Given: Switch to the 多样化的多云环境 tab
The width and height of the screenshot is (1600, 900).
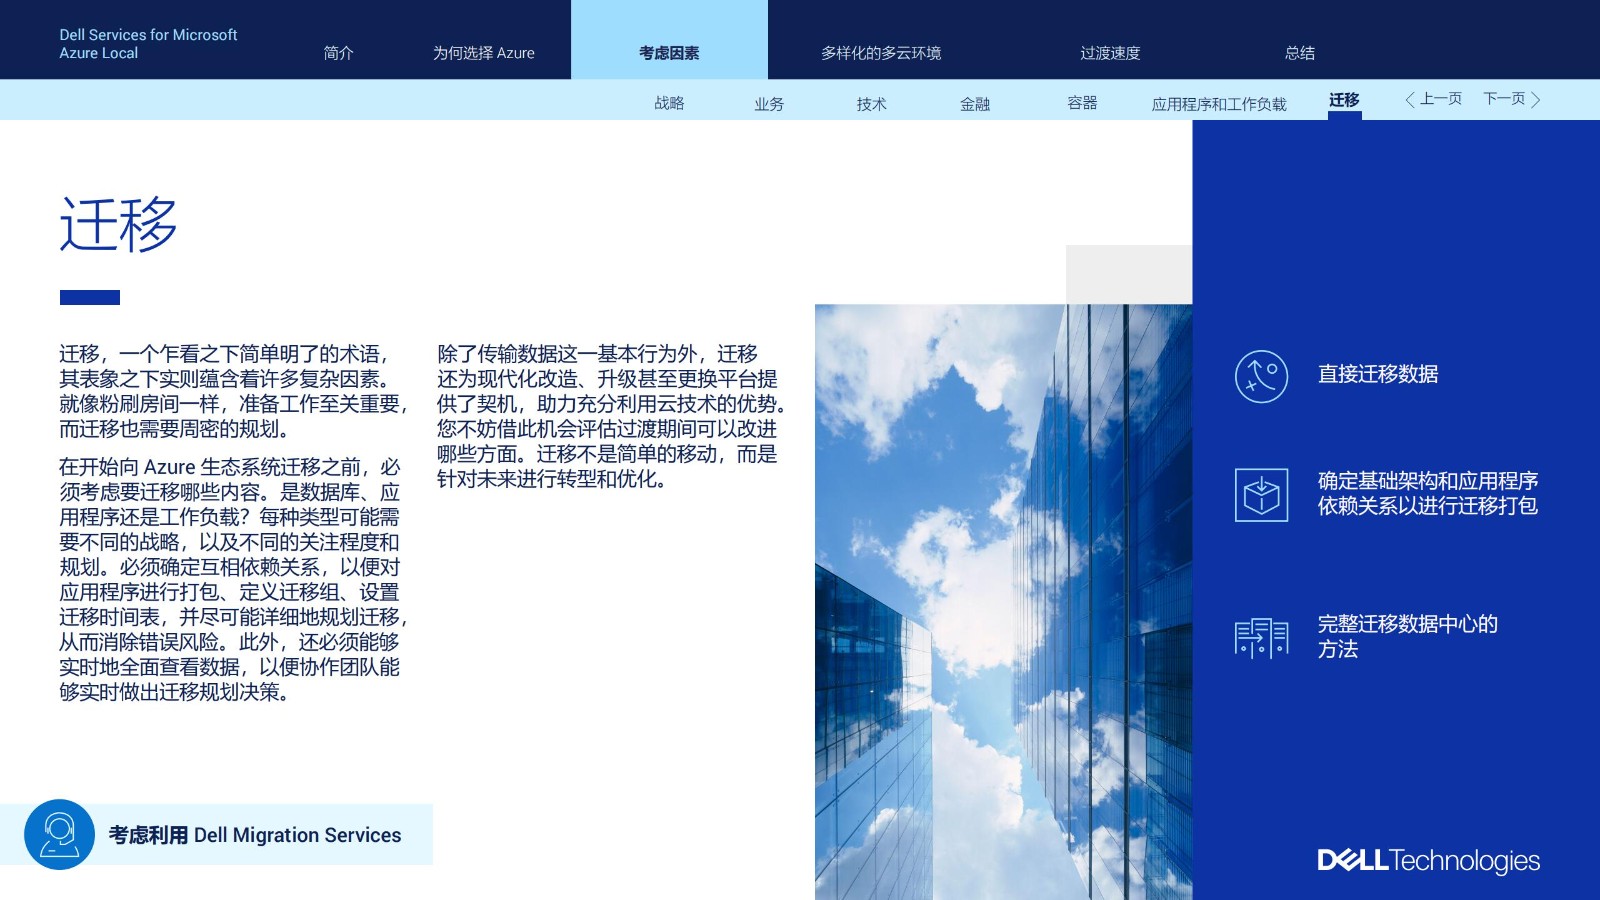Looking at the screenshot, I should [x=880, y=53].
